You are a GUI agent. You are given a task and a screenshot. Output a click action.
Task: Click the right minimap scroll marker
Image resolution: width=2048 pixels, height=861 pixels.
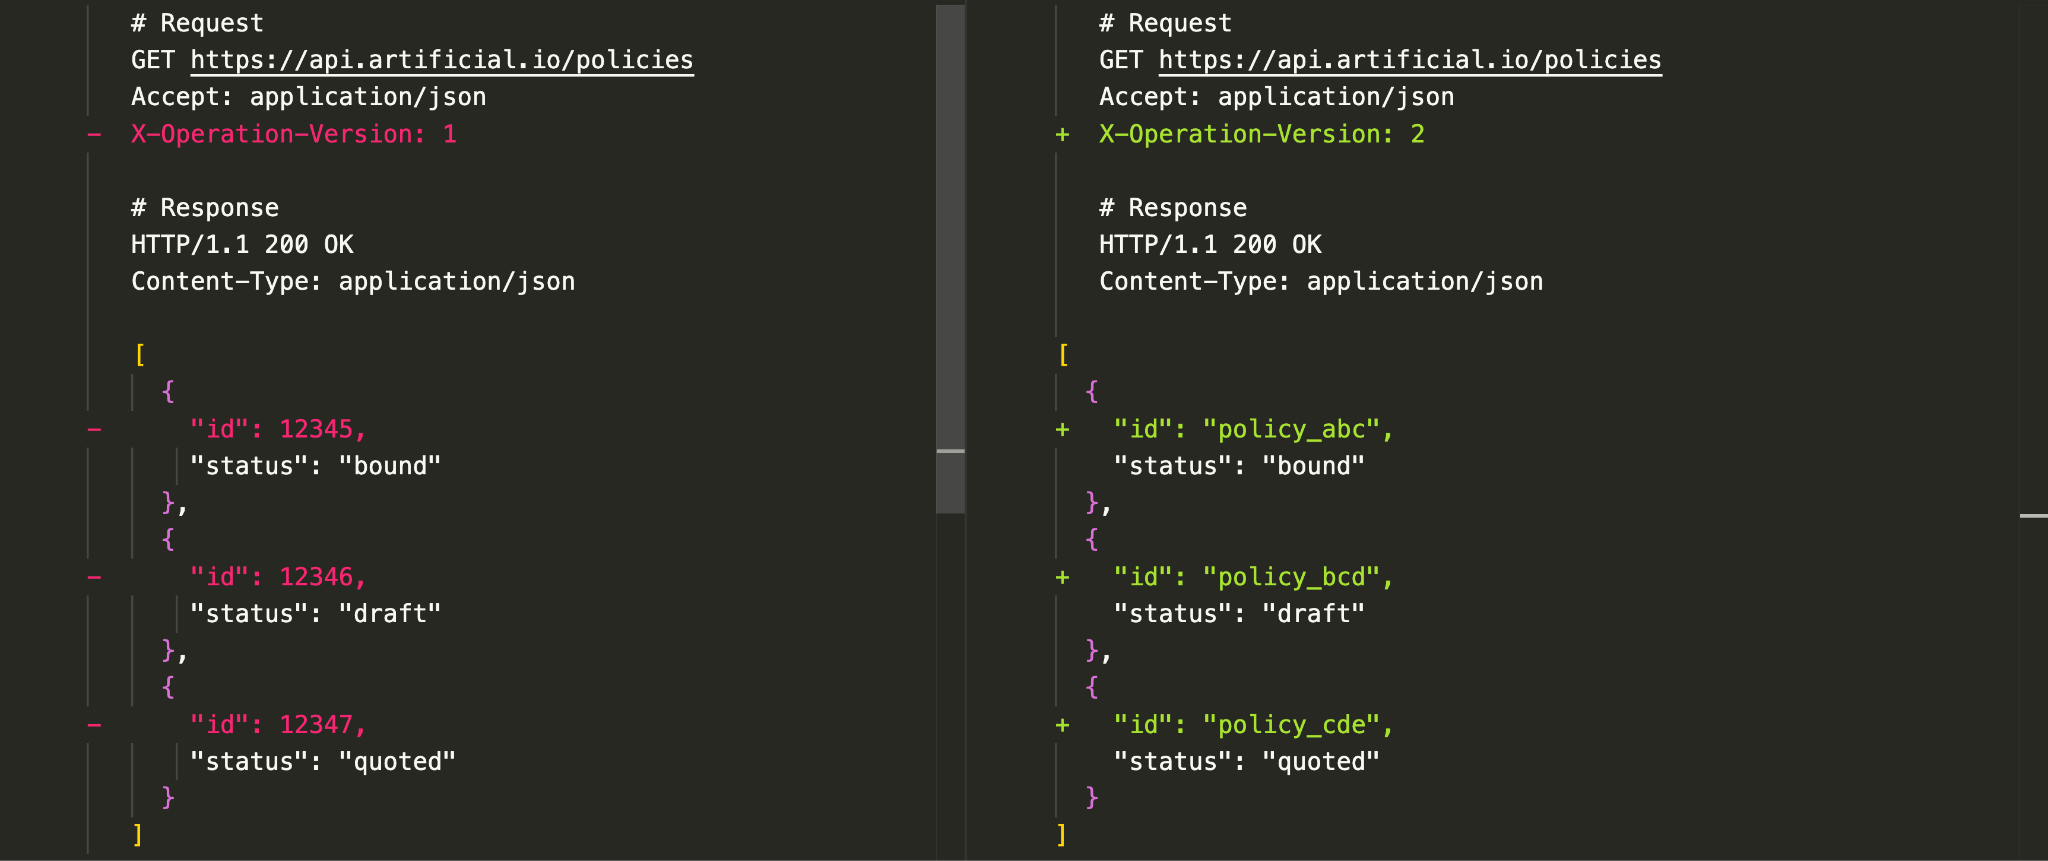[x=2033, y=516]
